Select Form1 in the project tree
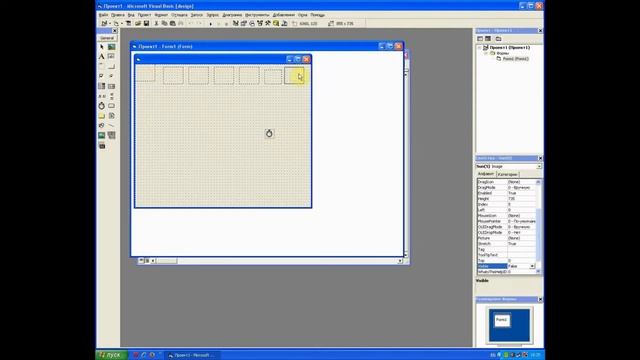The width and height of the screenshot is (640, 360). pyautogui.click(x=515, y=59)
